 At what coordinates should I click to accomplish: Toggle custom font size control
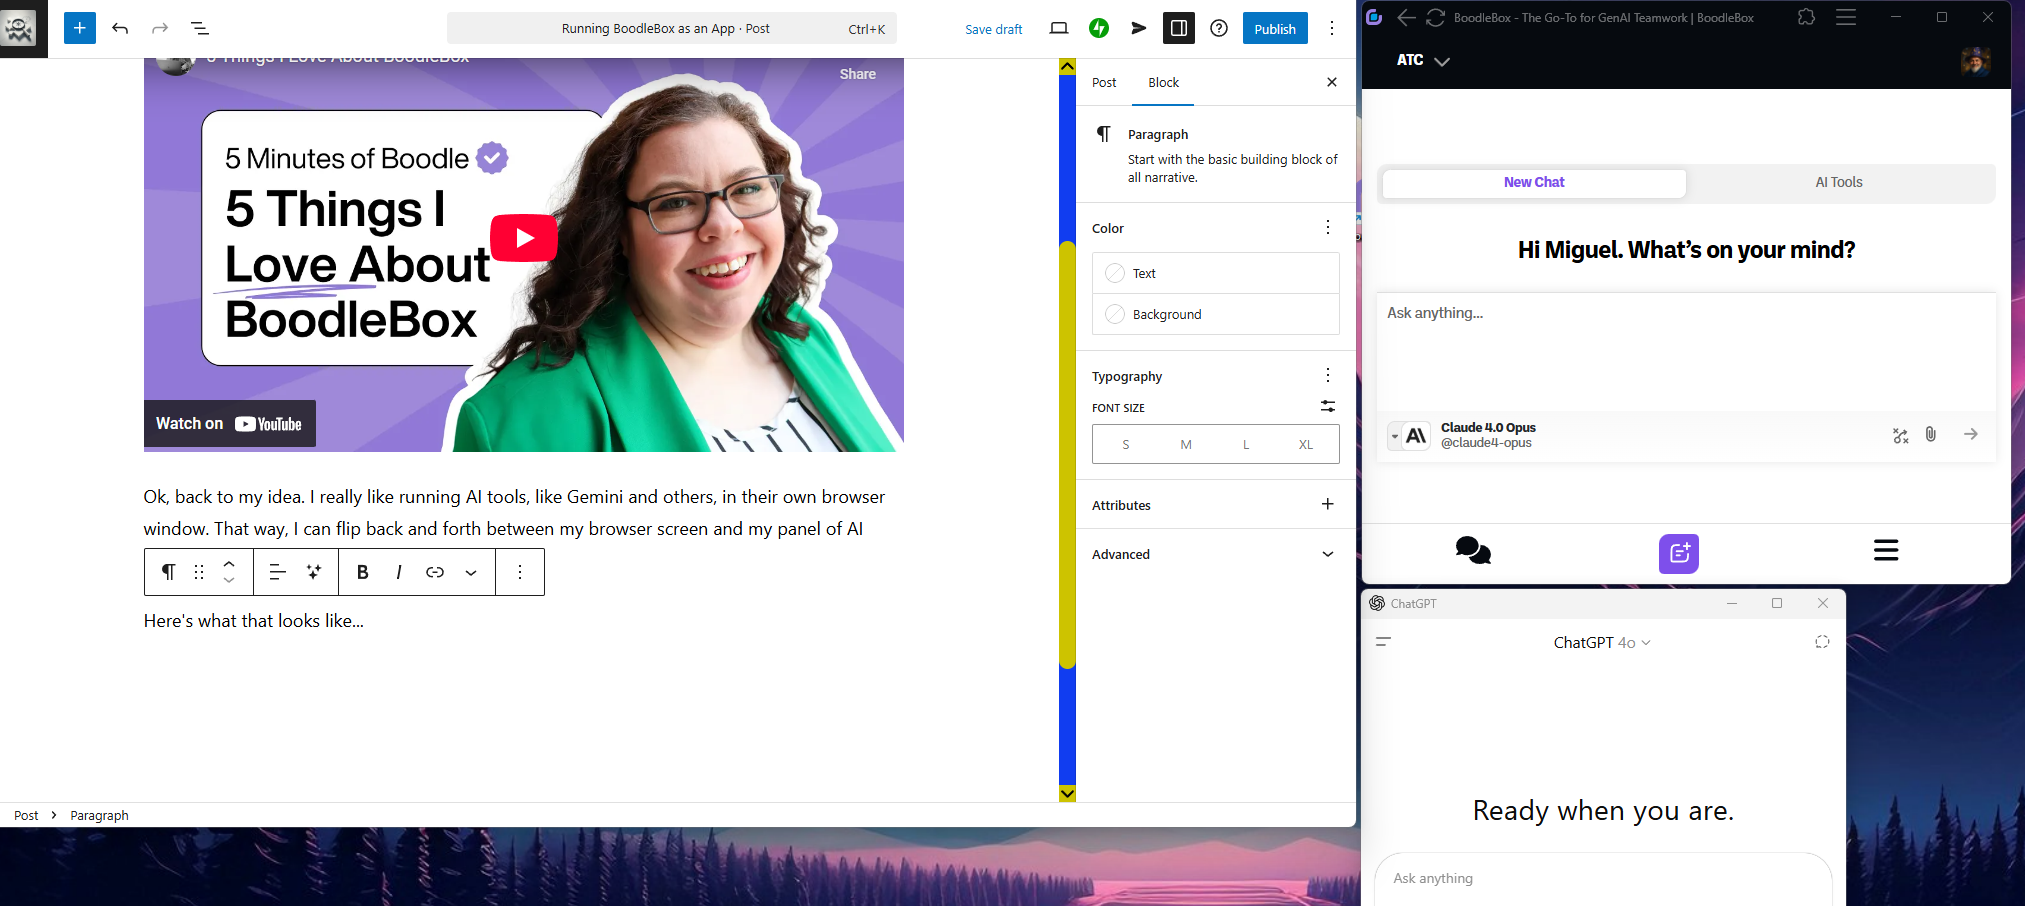click(1327, 406)
